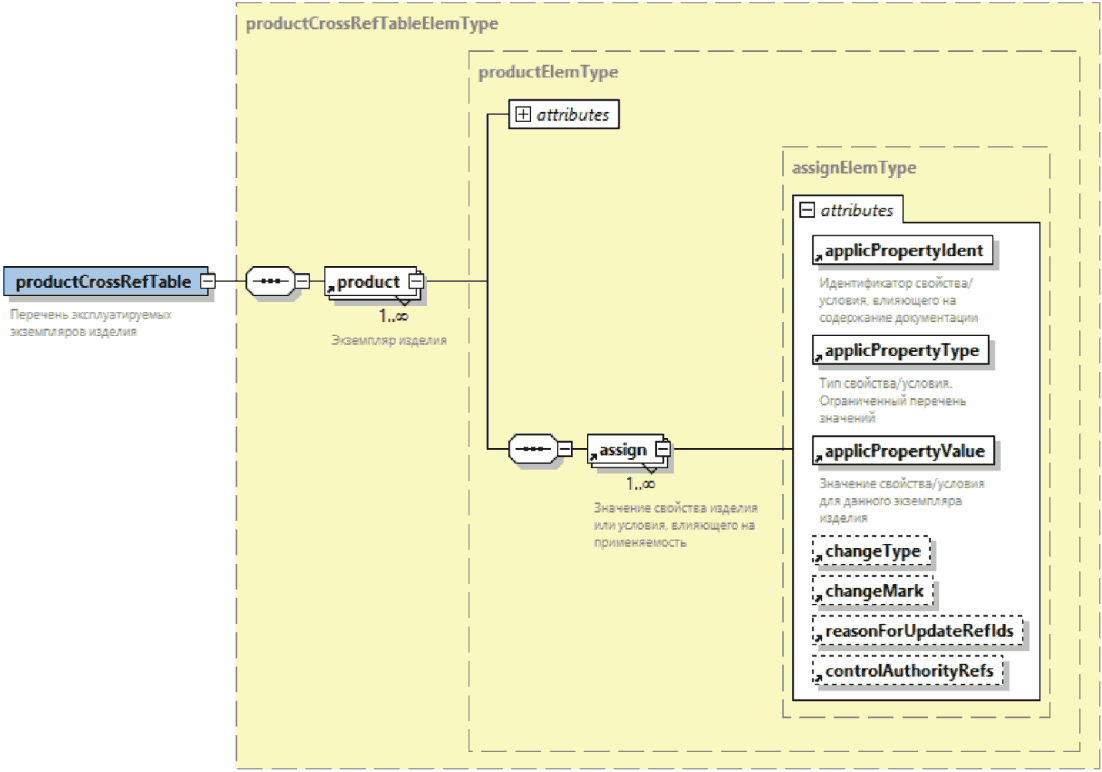Select the product element box

click(368, 282)
